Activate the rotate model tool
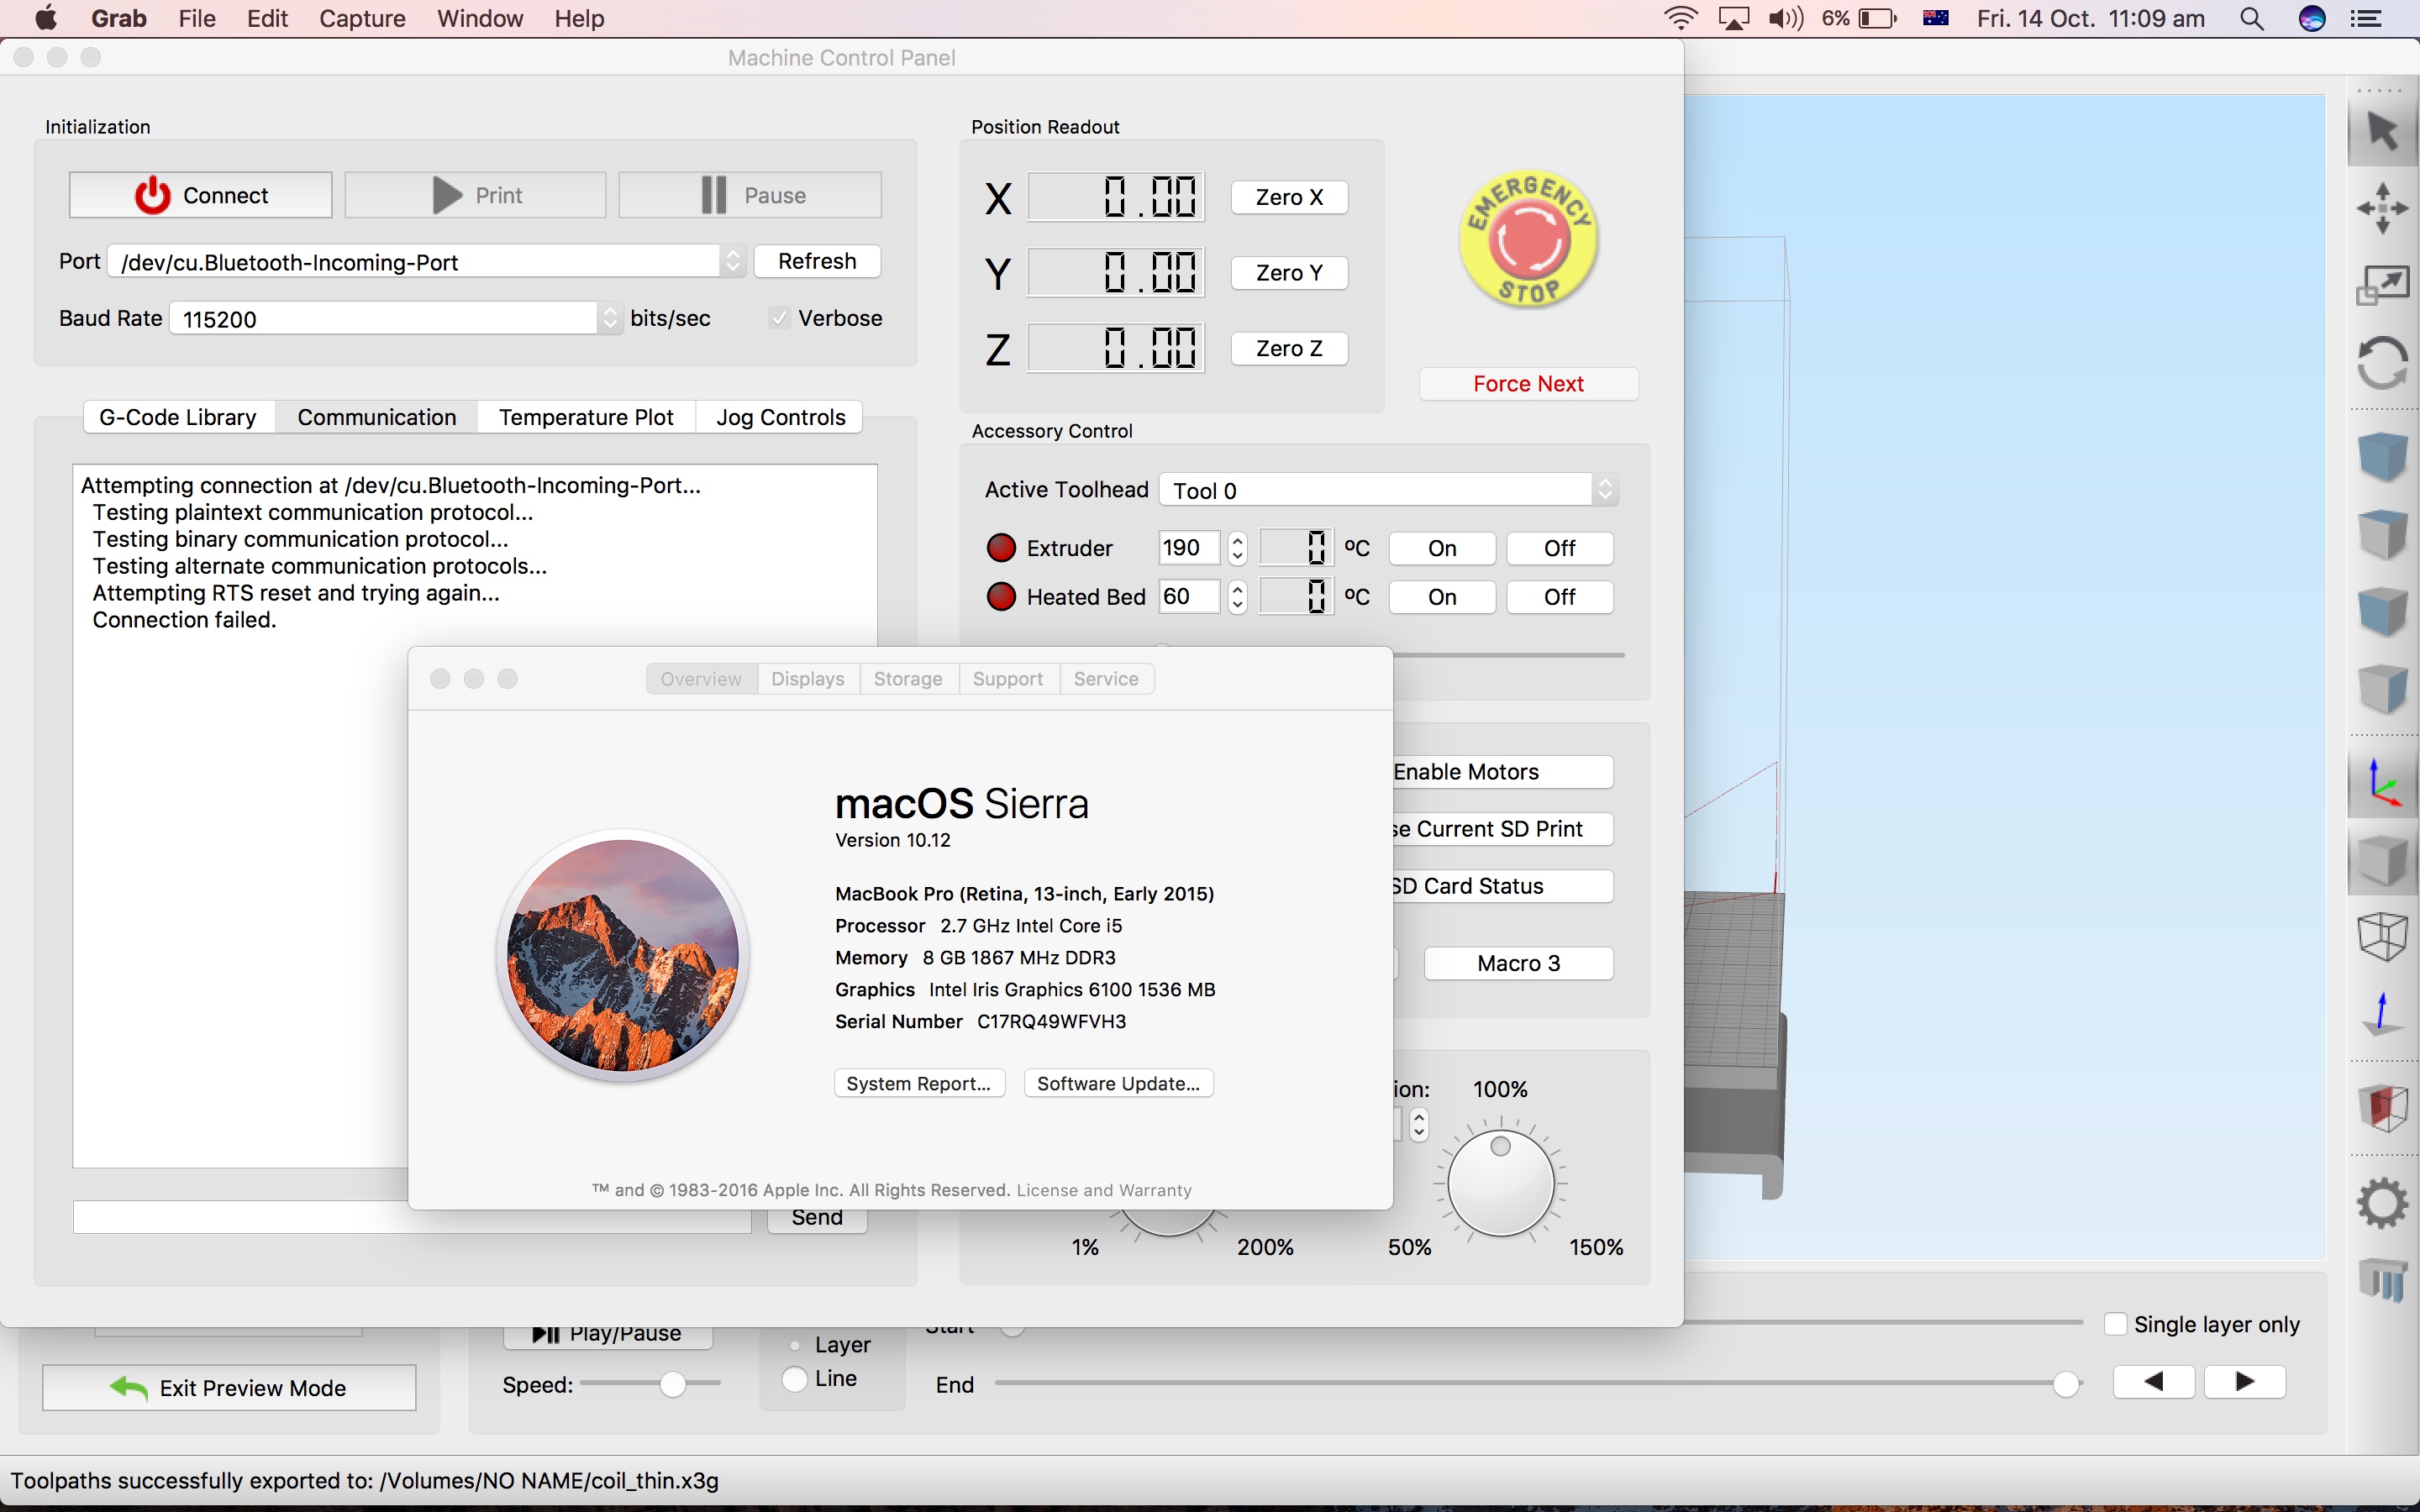The height and width of the screenshot is (1512, 2420). pos(2383,362)
